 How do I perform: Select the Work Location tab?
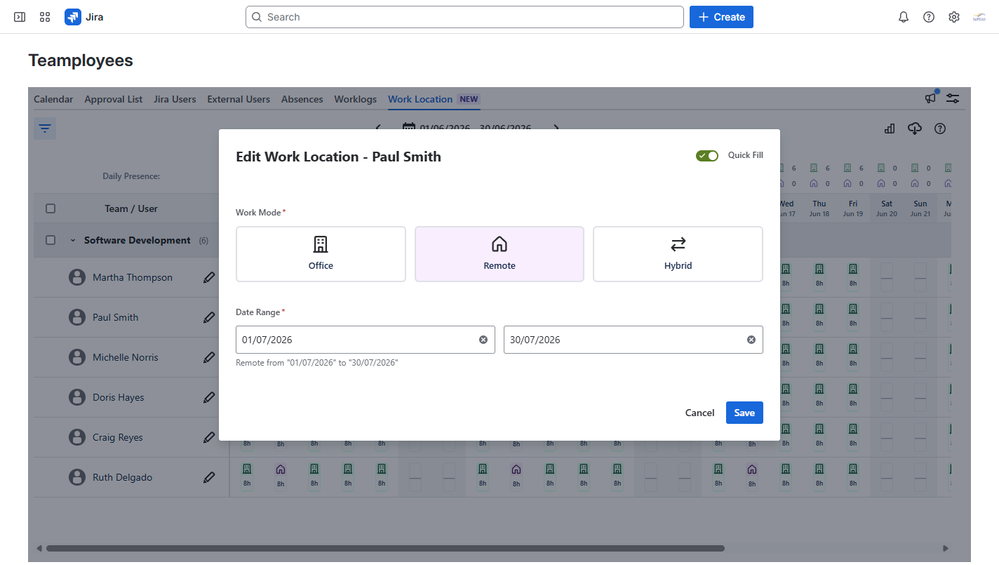coord(433,99)
